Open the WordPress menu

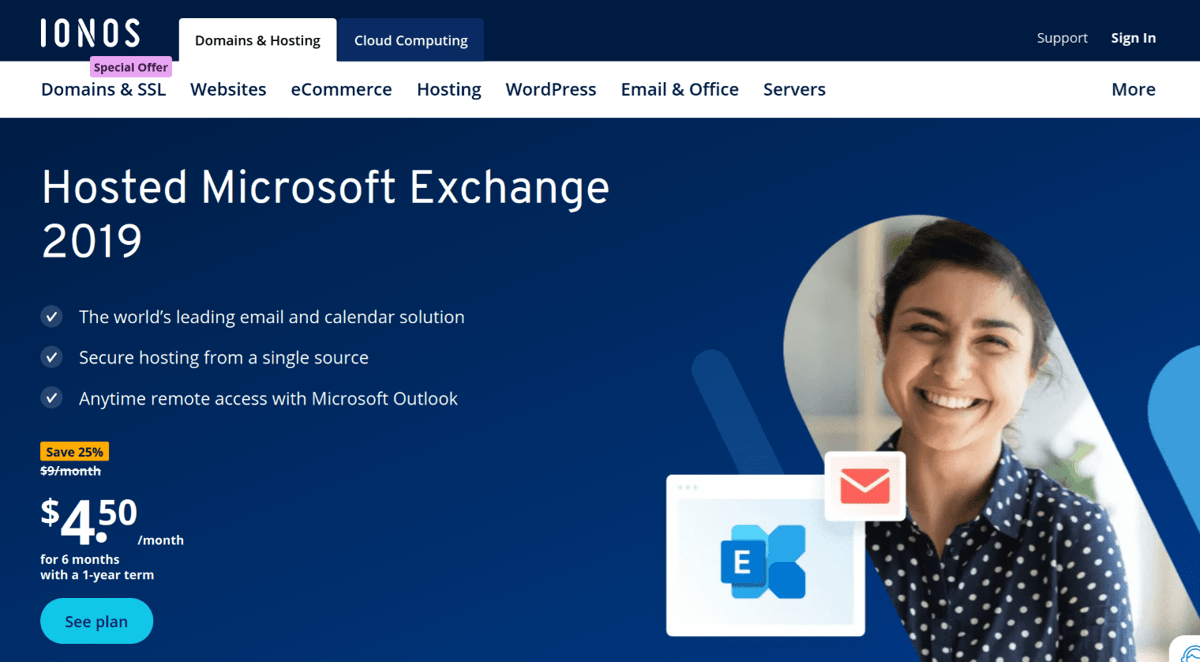pyautogui.click(x=551, y=89)
